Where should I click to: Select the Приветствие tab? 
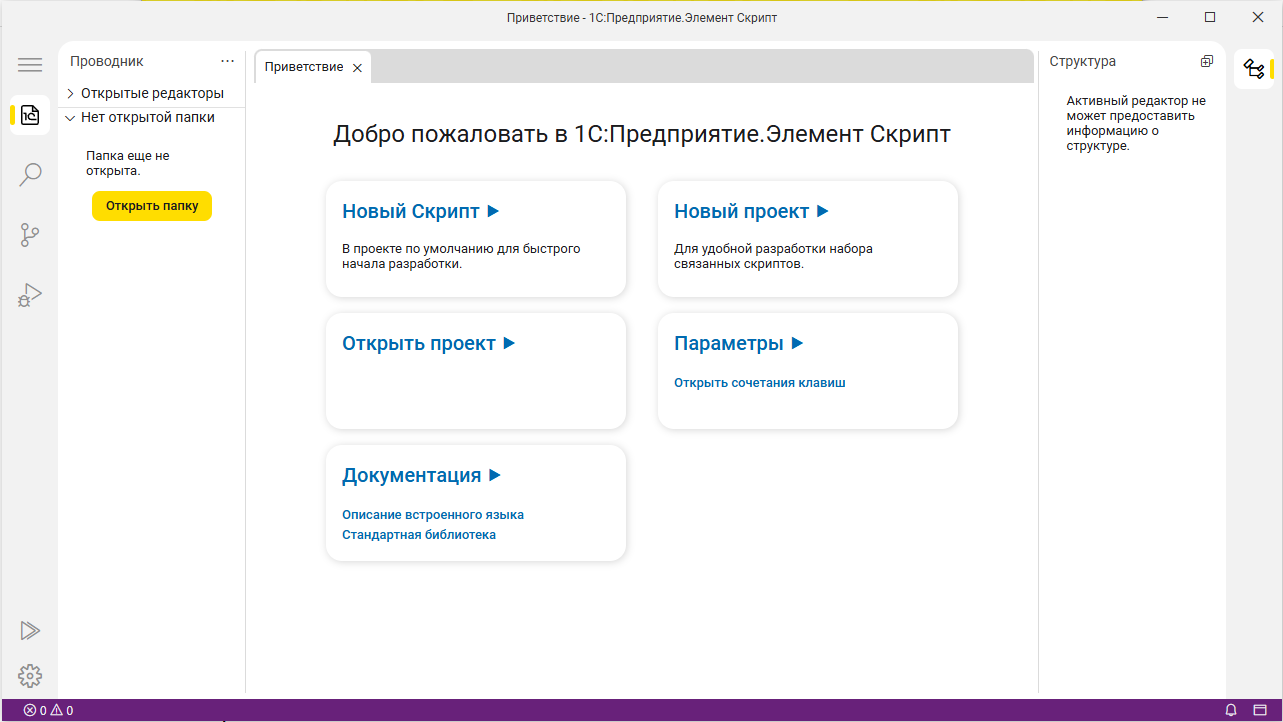[x=303, y=67]
